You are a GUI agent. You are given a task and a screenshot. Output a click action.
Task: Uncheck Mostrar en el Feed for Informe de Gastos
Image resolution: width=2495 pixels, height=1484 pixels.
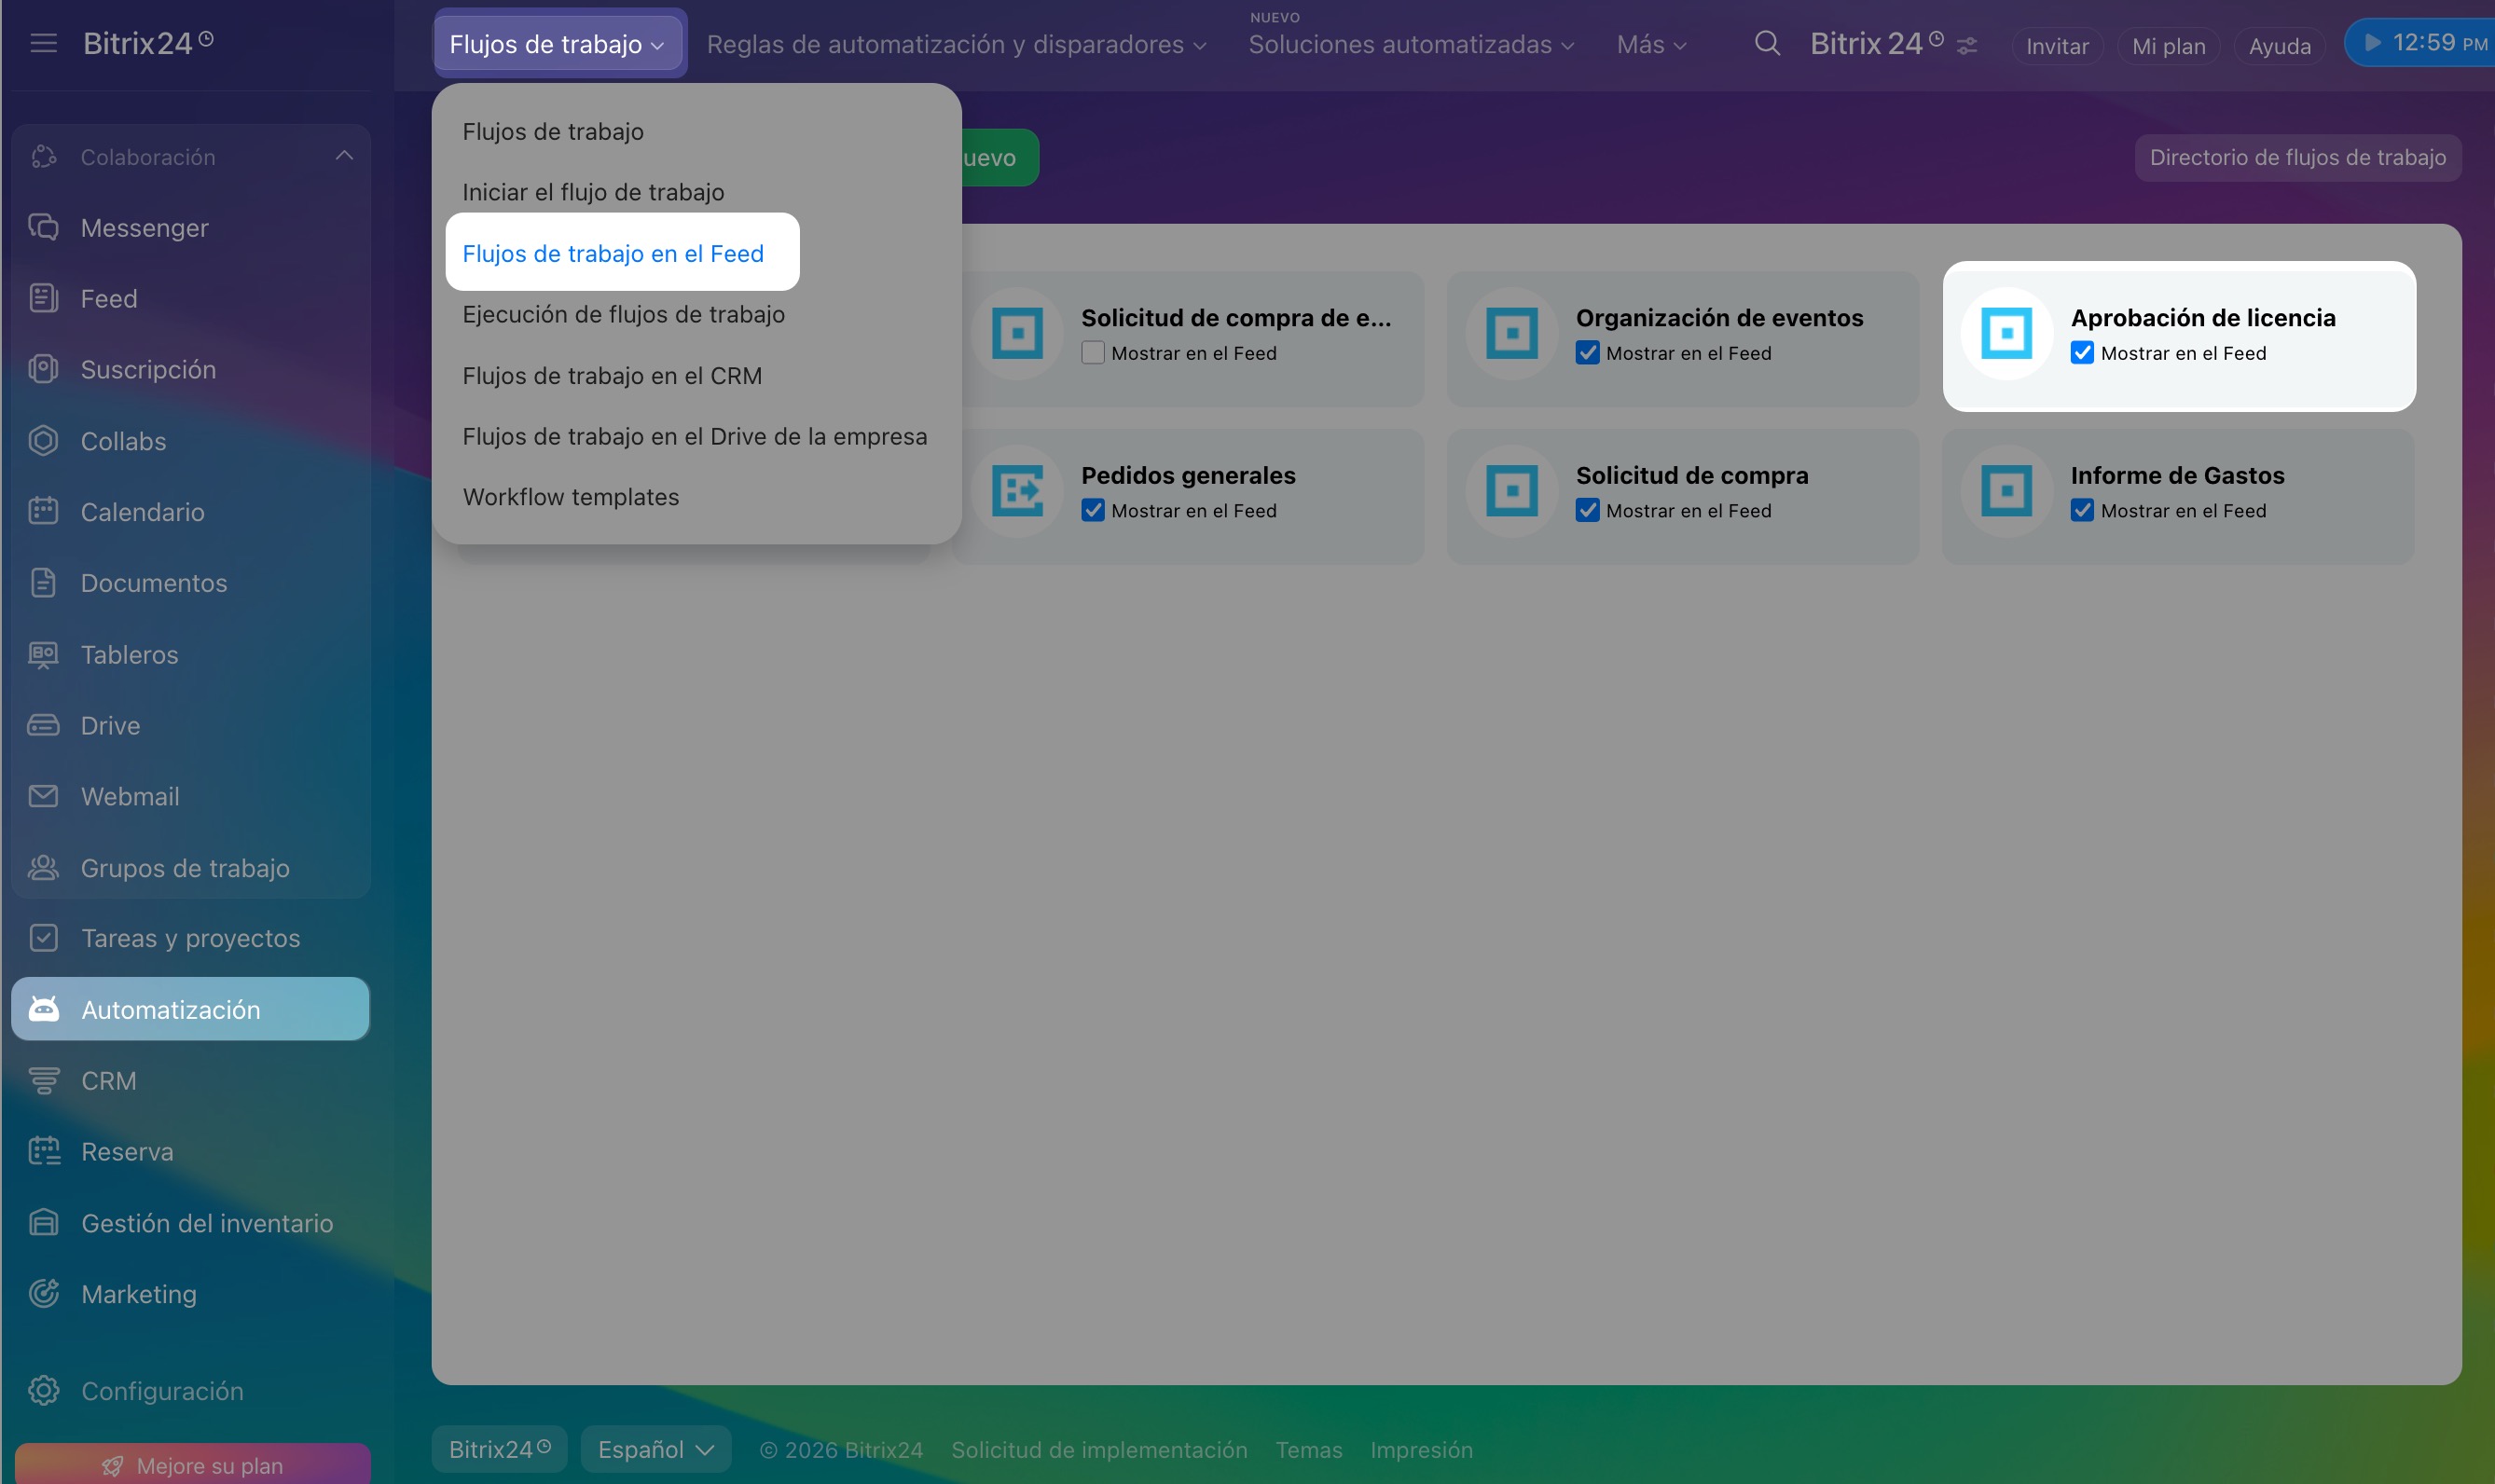coord(2082,511)
